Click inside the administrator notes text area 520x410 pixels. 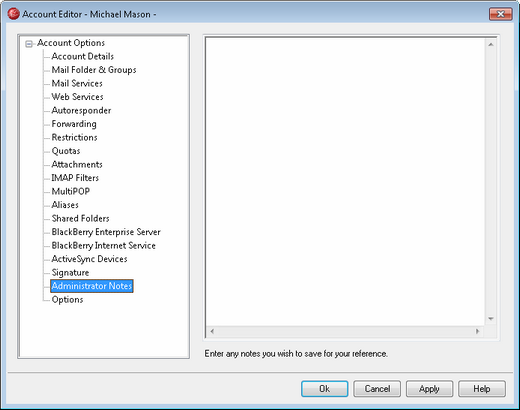point(345,182)
